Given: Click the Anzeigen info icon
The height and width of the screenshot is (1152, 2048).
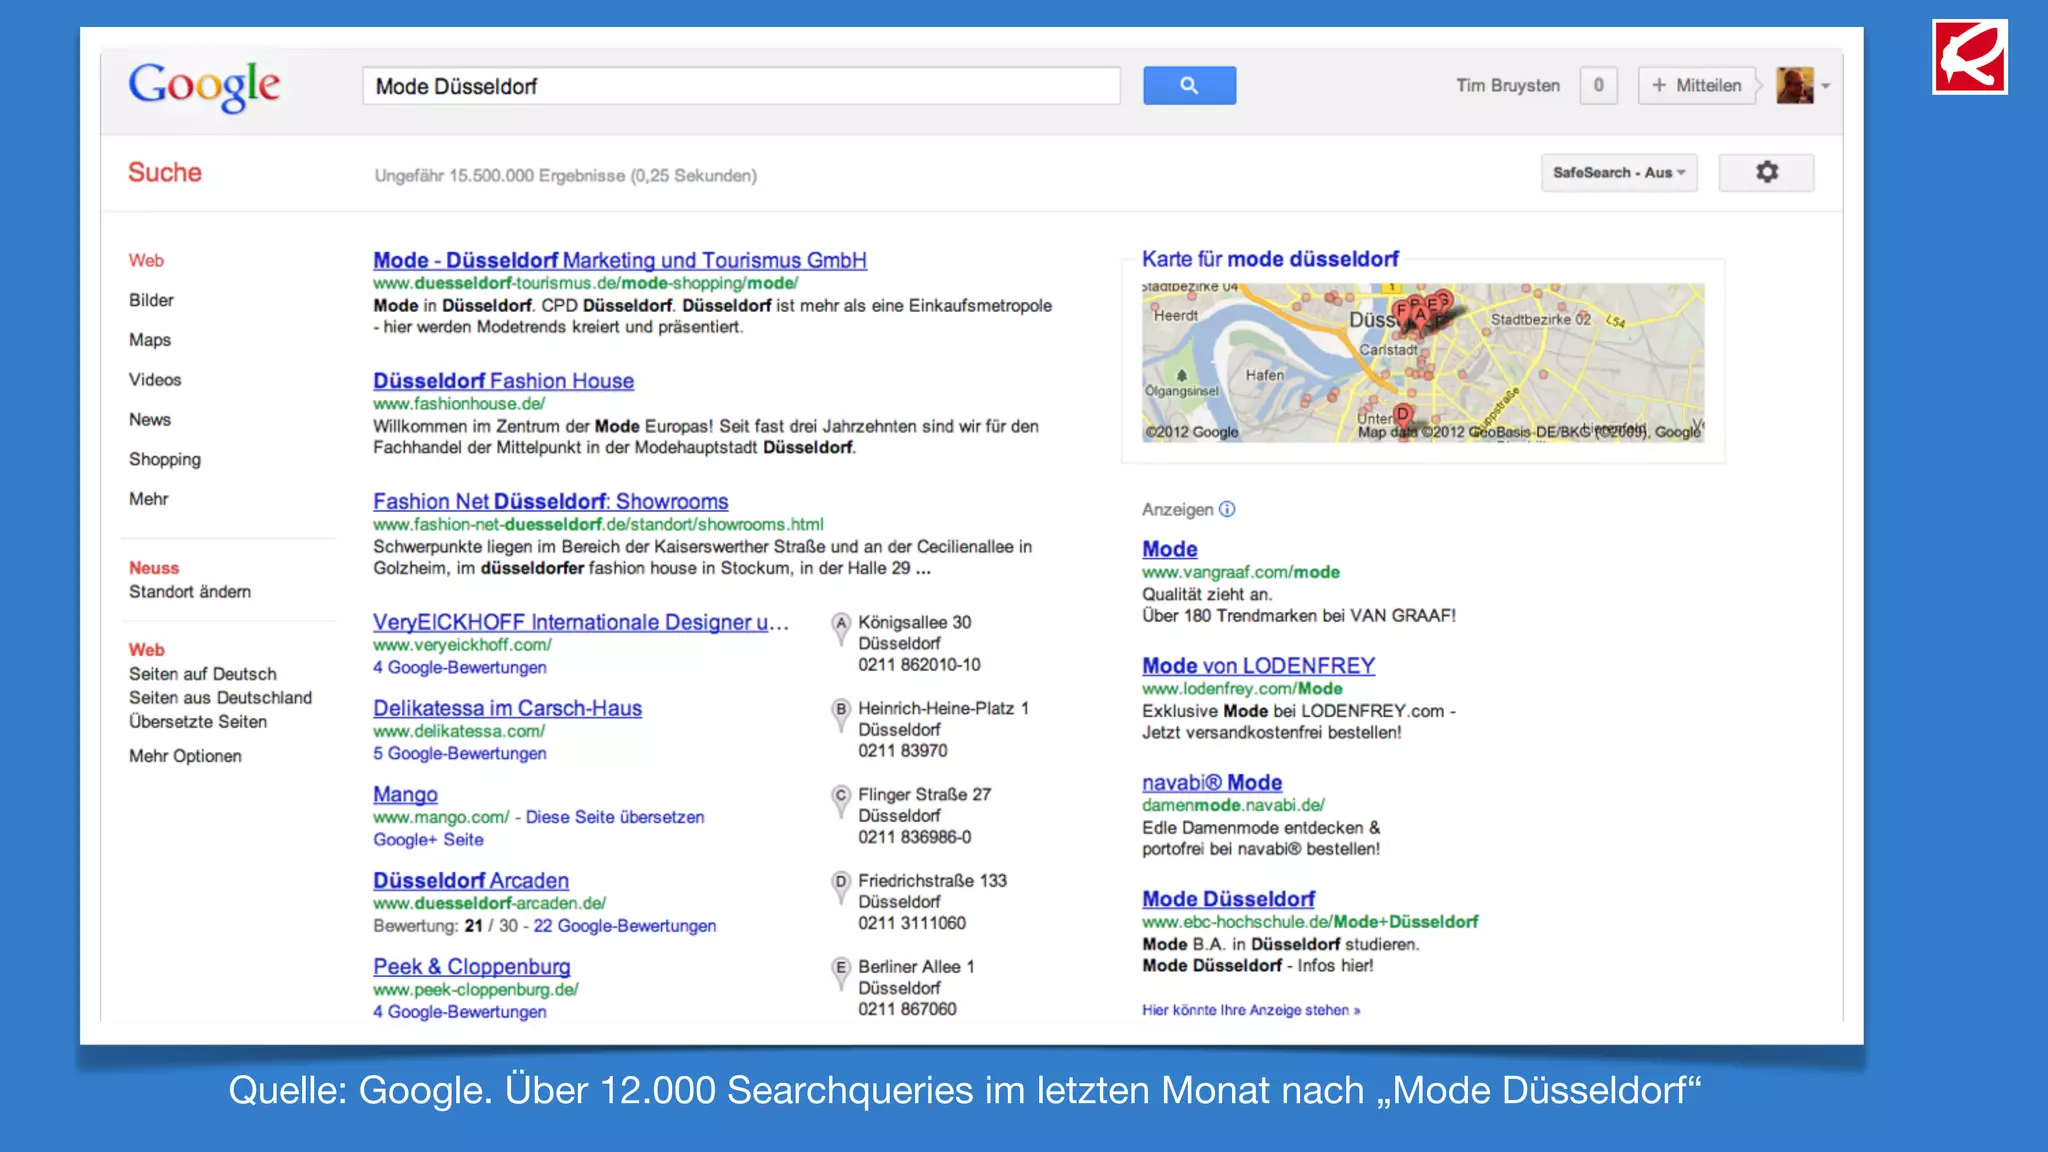Looking at the screenshot, I should (1227, 509).
